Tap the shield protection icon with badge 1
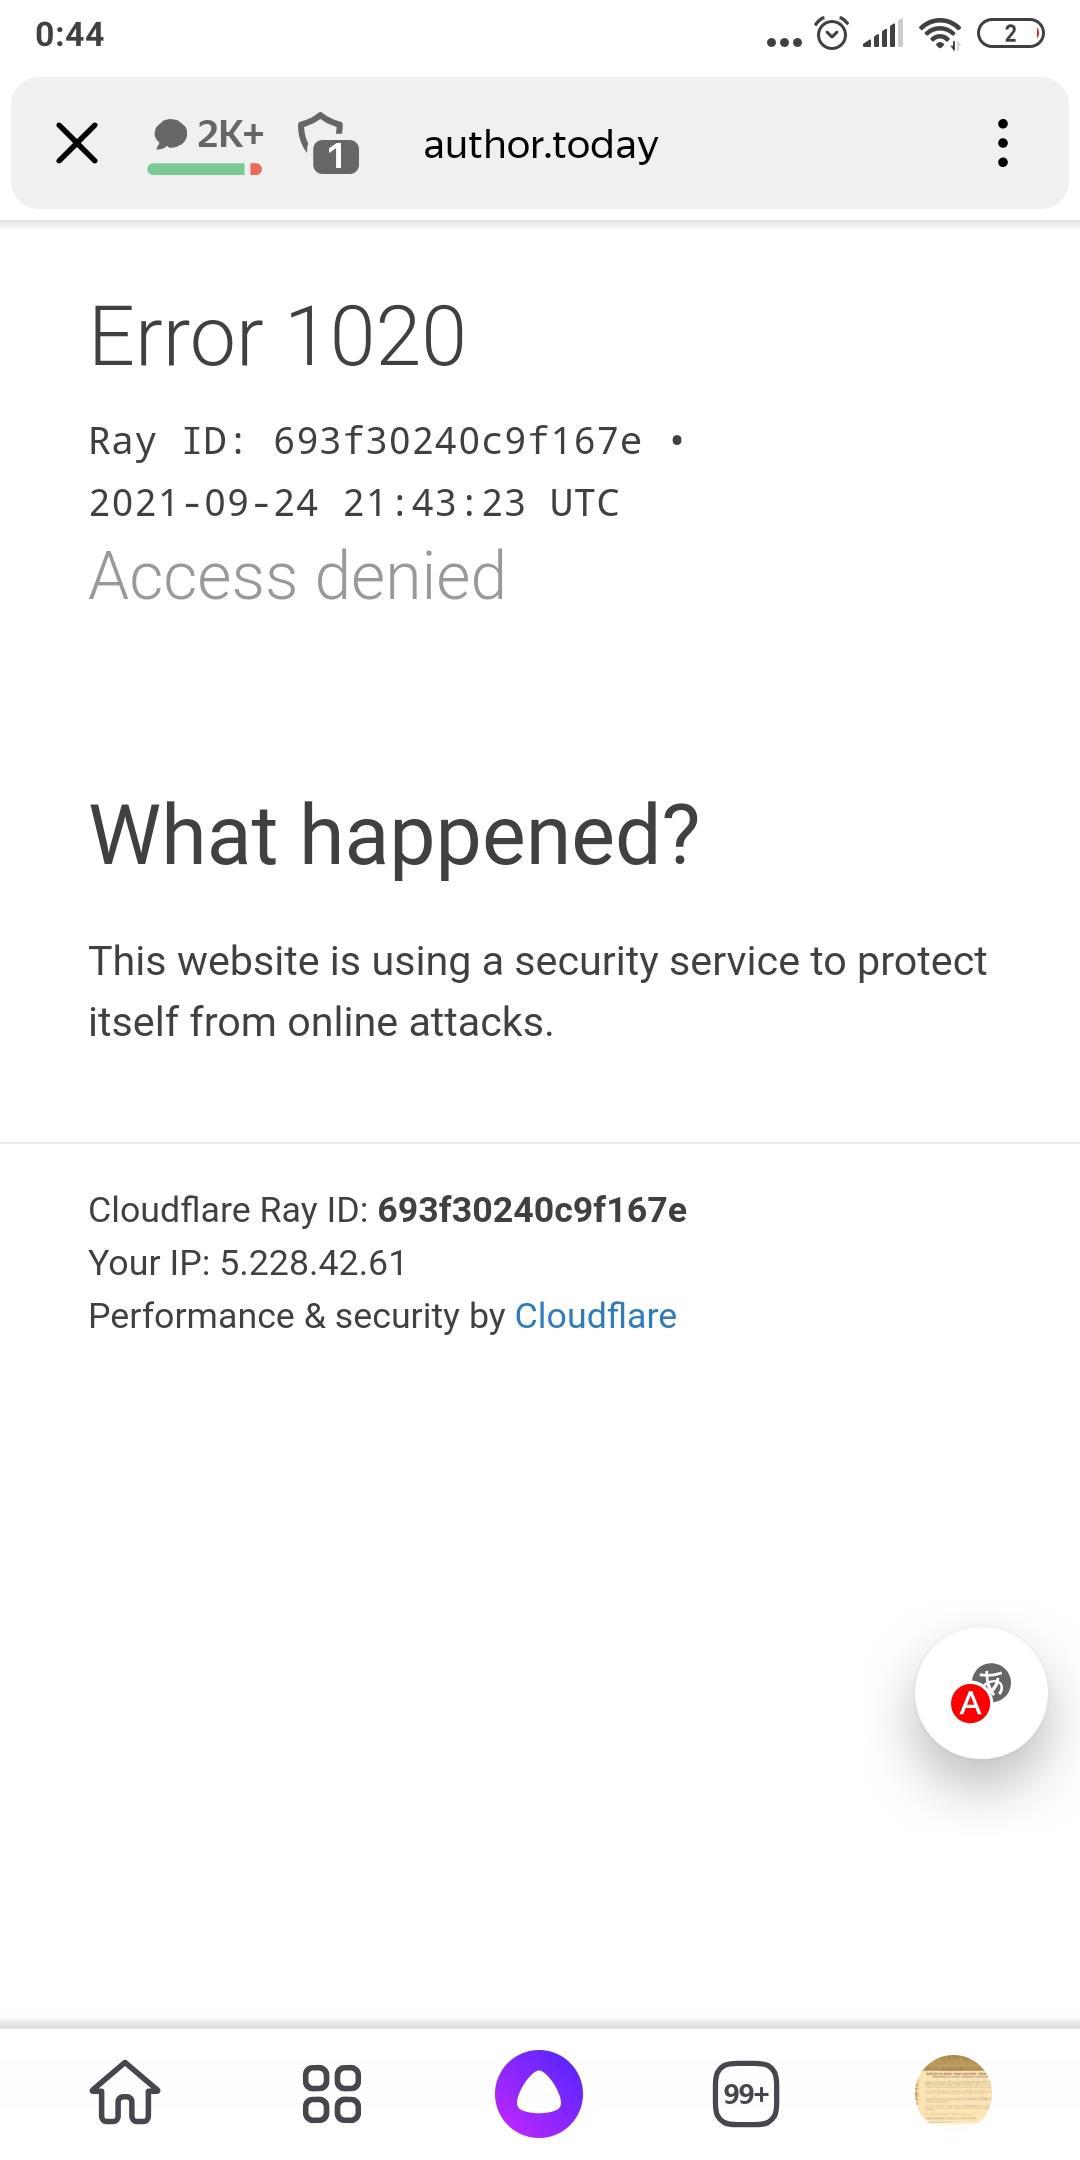The image size is (1080, 2160). (x=328, y=143)
